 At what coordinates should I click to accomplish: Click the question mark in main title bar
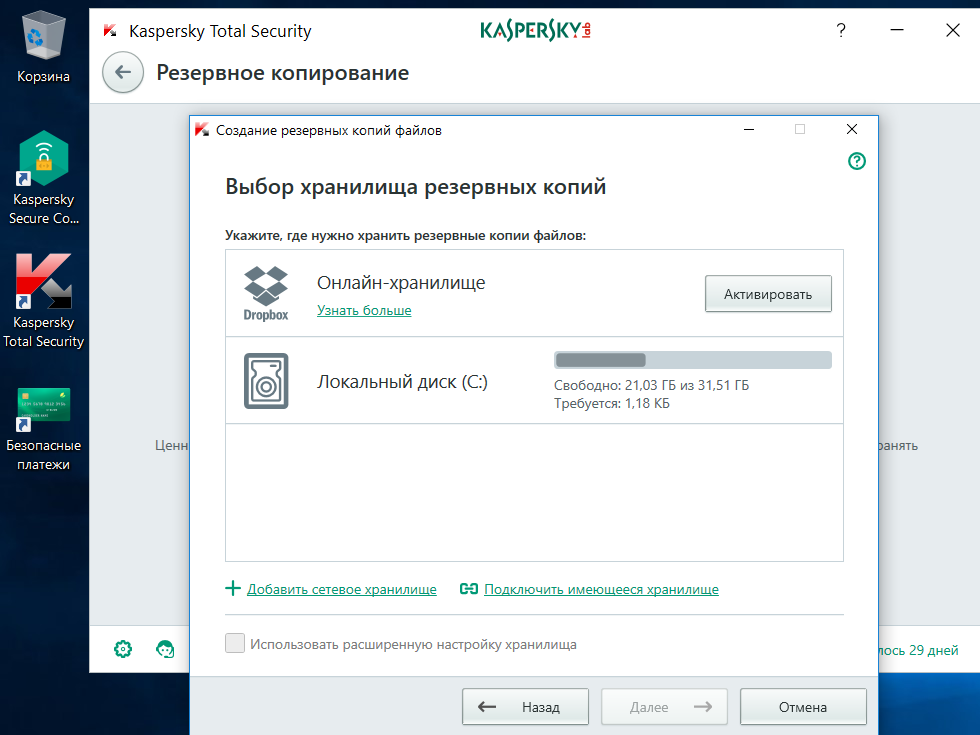coord(841,30)
